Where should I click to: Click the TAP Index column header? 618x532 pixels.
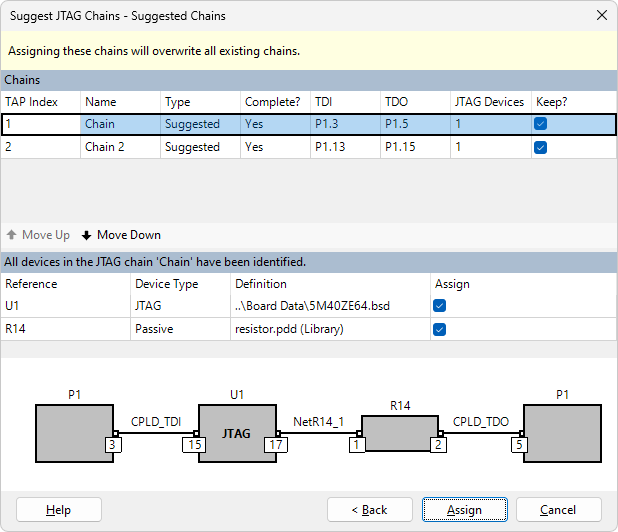pyautogui.click(x=40, y=101)
